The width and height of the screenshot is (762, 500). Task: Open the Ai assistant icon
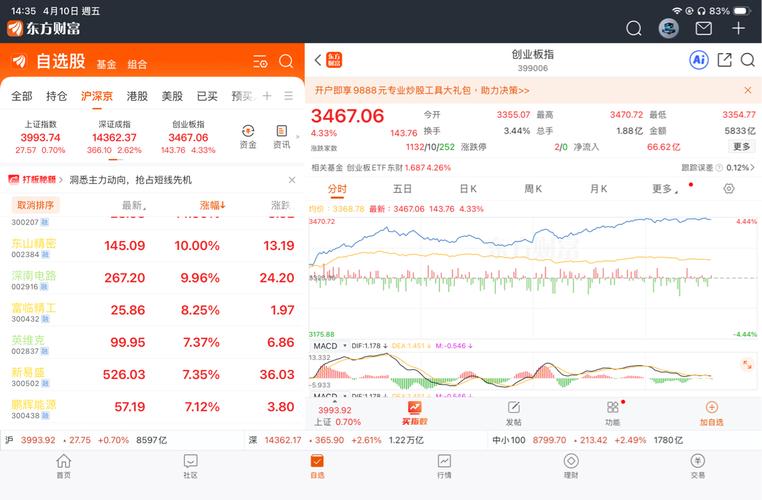click(699, 60)
